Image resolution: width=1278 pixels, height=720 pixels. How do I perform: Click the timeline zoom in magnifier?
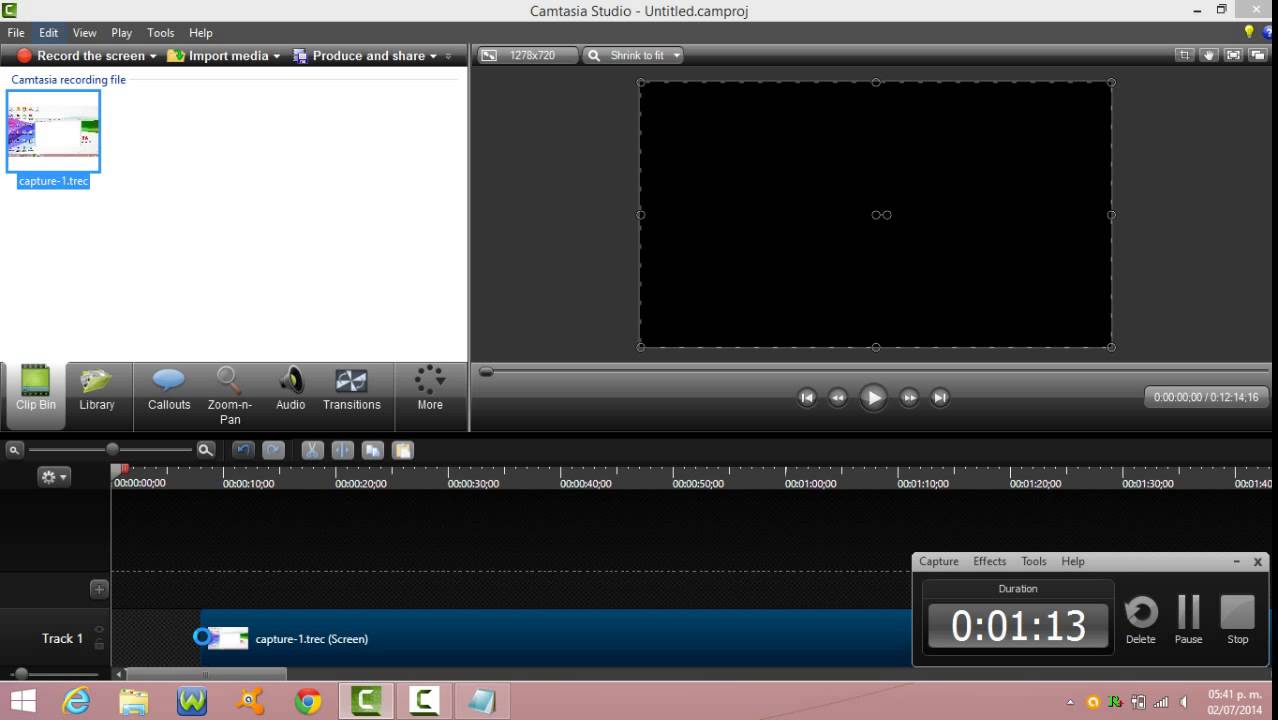click(206, 450)
